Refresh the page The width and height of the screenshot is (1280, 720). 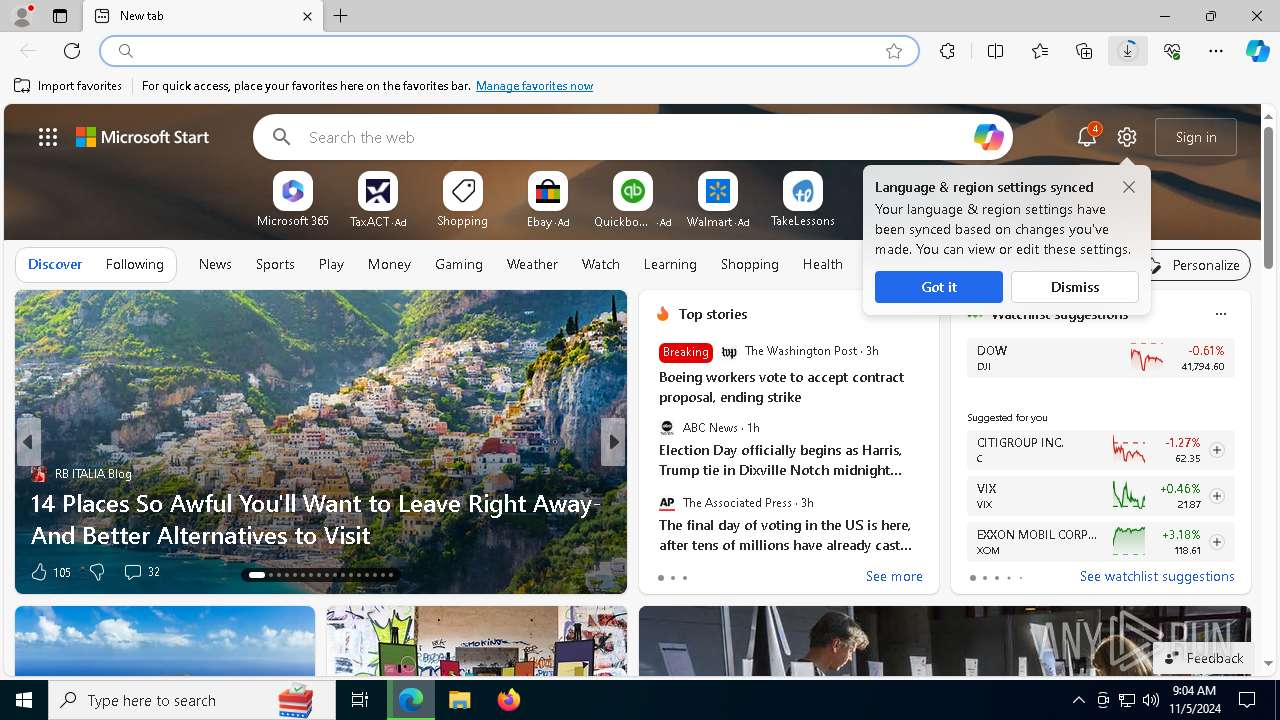point(72,51)
